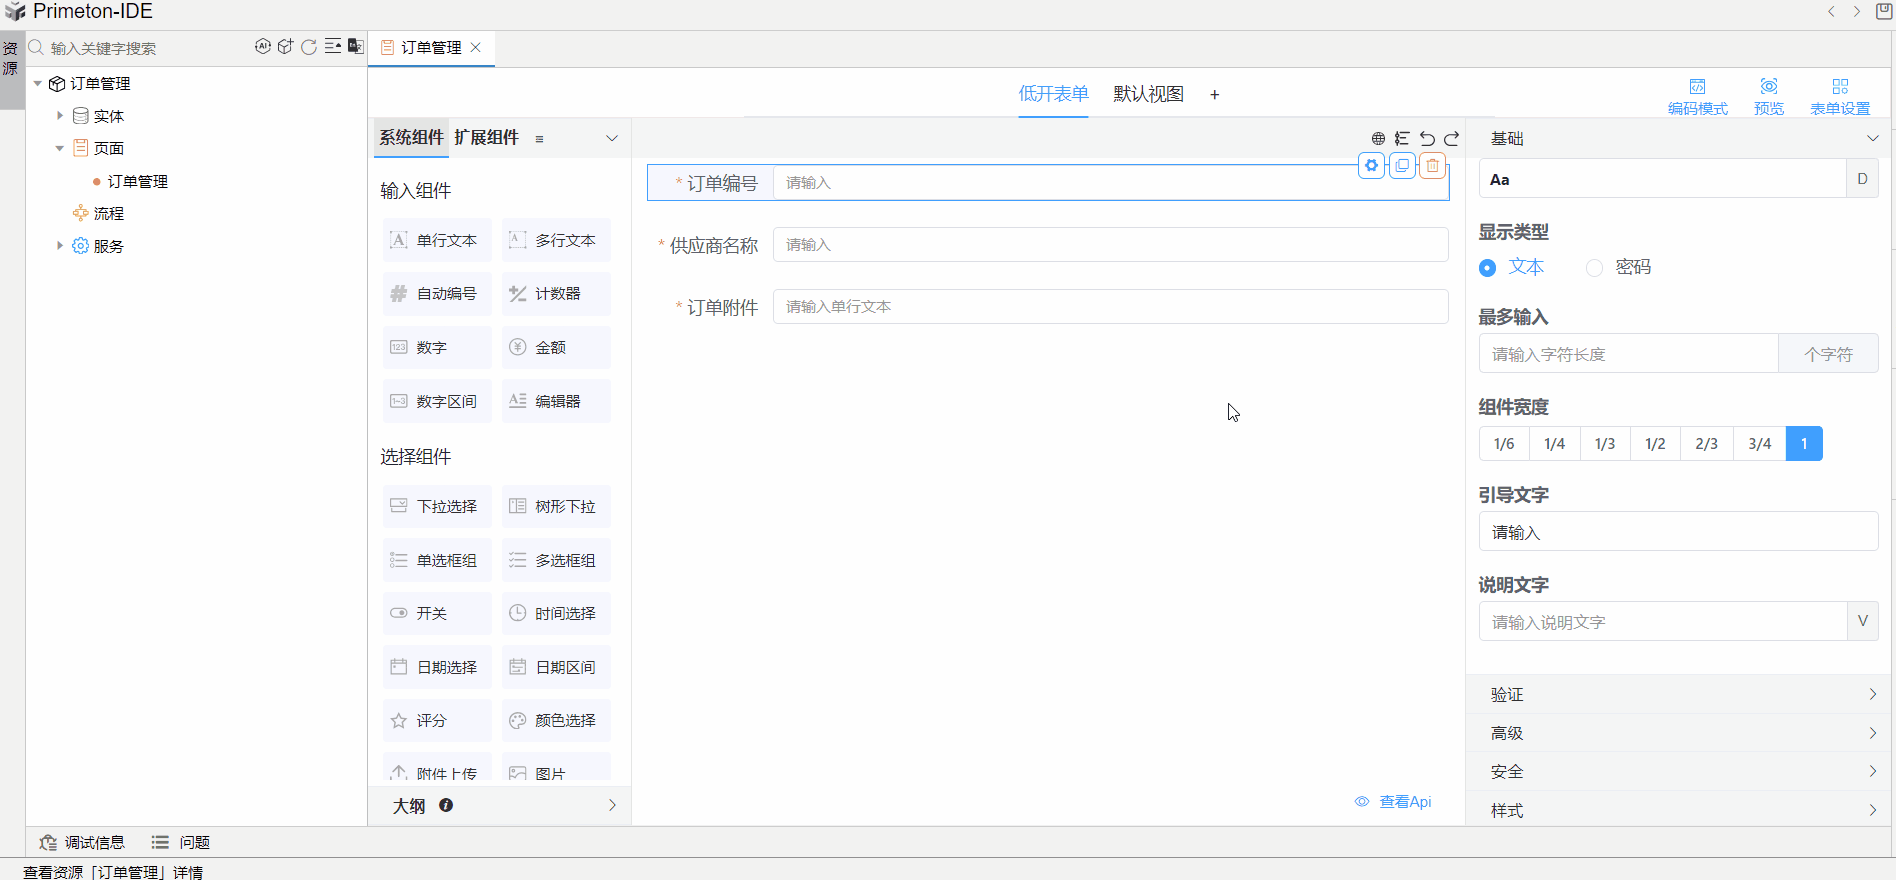Click the copy icon on 订单编号 field

(1402, 166)
